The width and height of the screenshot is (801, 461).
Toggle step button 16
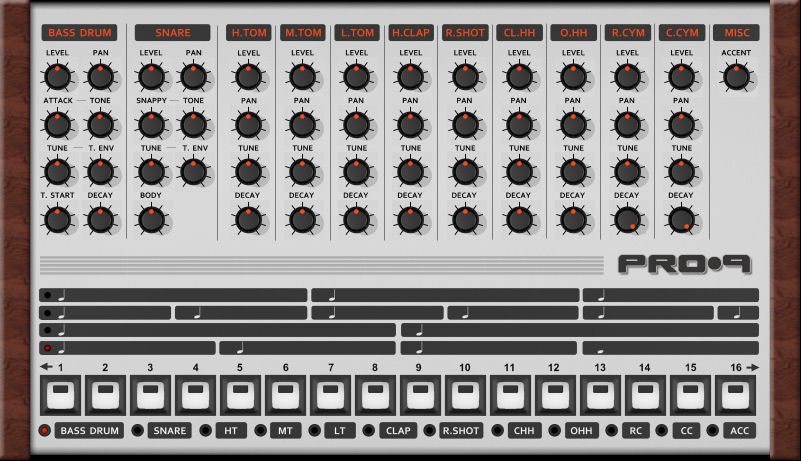pyautogui.click(x=735, y=395)
